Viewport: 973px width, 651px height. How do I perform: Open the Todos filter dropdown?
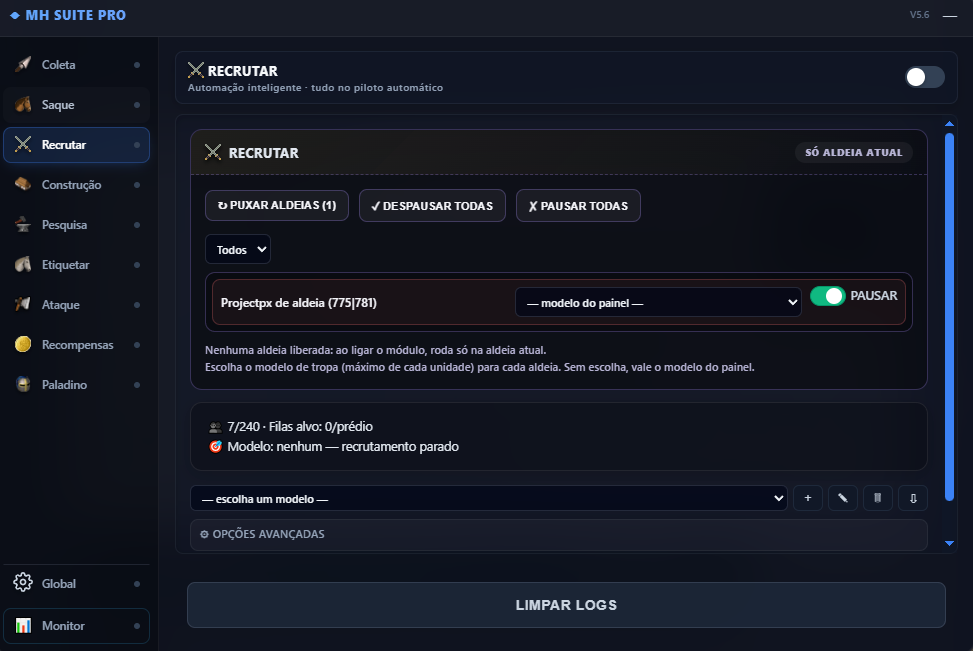click(238, 249)
